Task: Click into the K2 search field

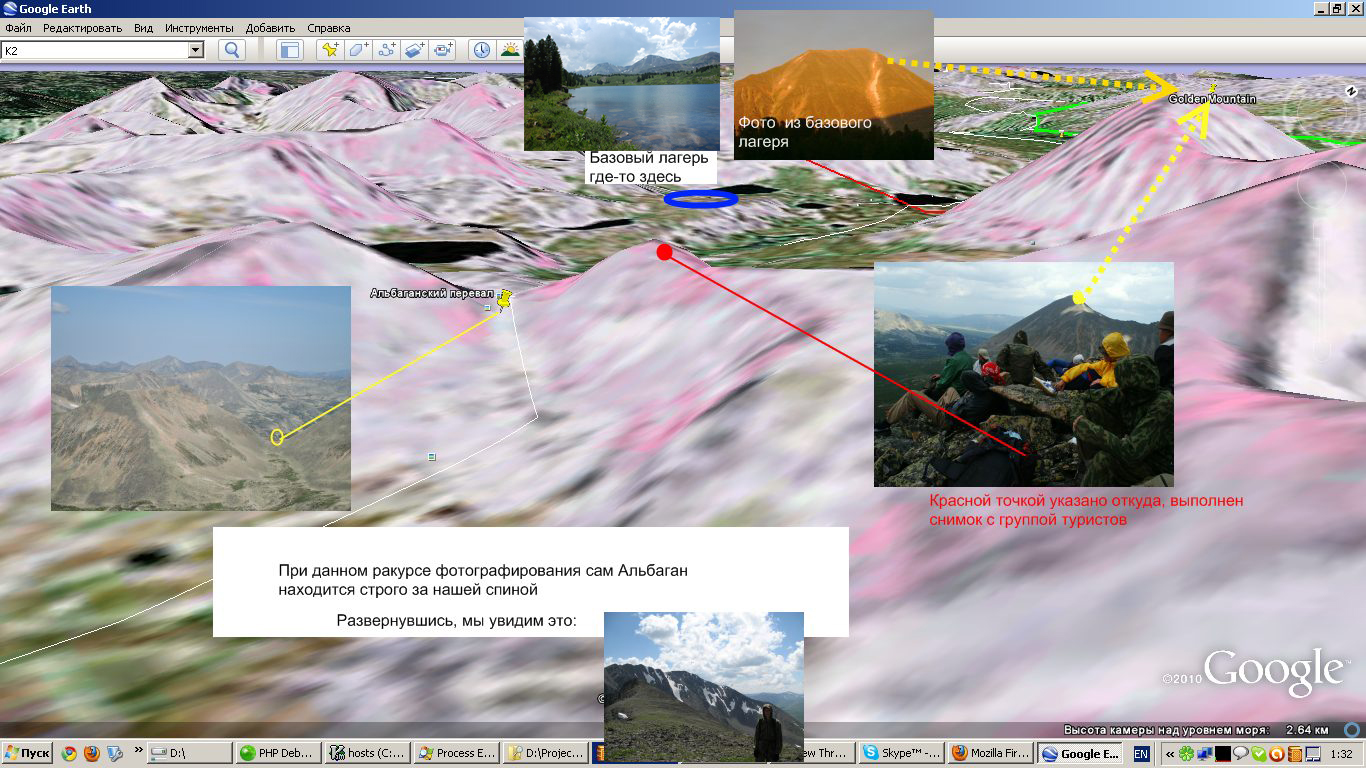Action: (x=95, y=50)
